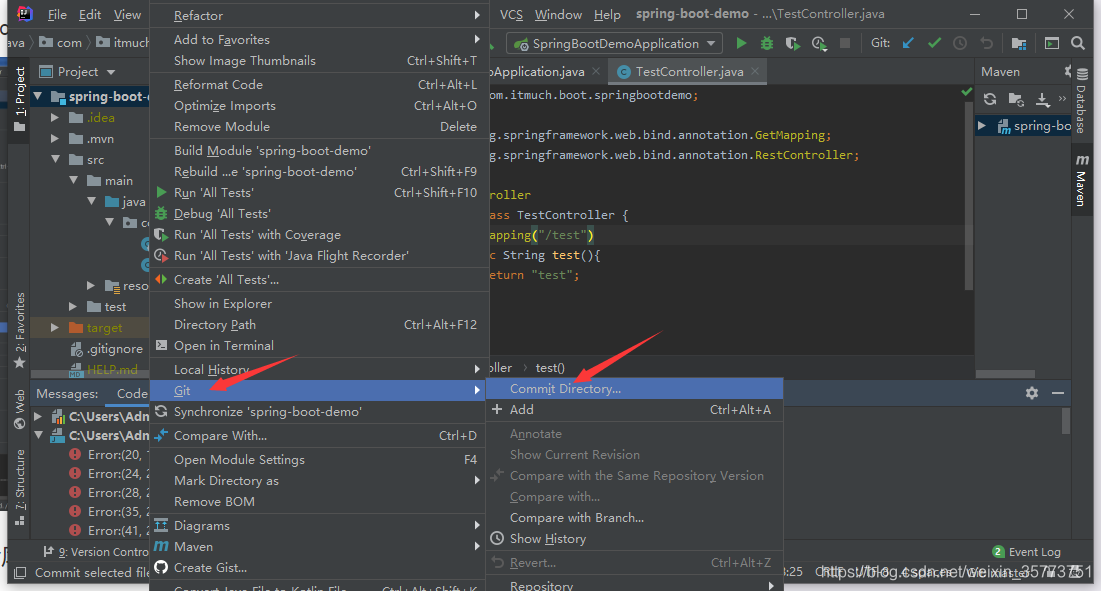The image size is (1101, 591).
Task: Open the Database side panel
Action: pyautogui.click(x=1081, y=101)
